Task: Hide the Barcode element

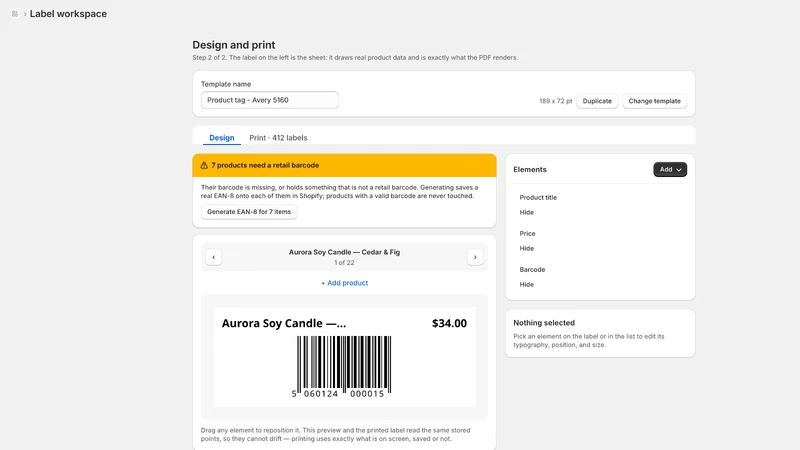Action: 527,284
